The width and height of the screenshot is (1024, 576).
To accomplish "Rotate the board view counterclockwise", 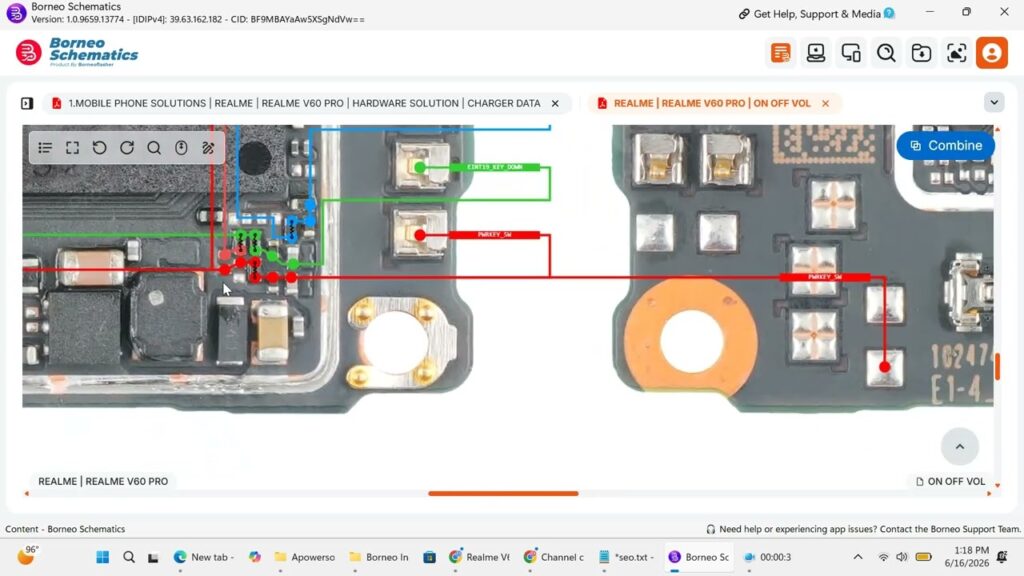I will 99,148.
